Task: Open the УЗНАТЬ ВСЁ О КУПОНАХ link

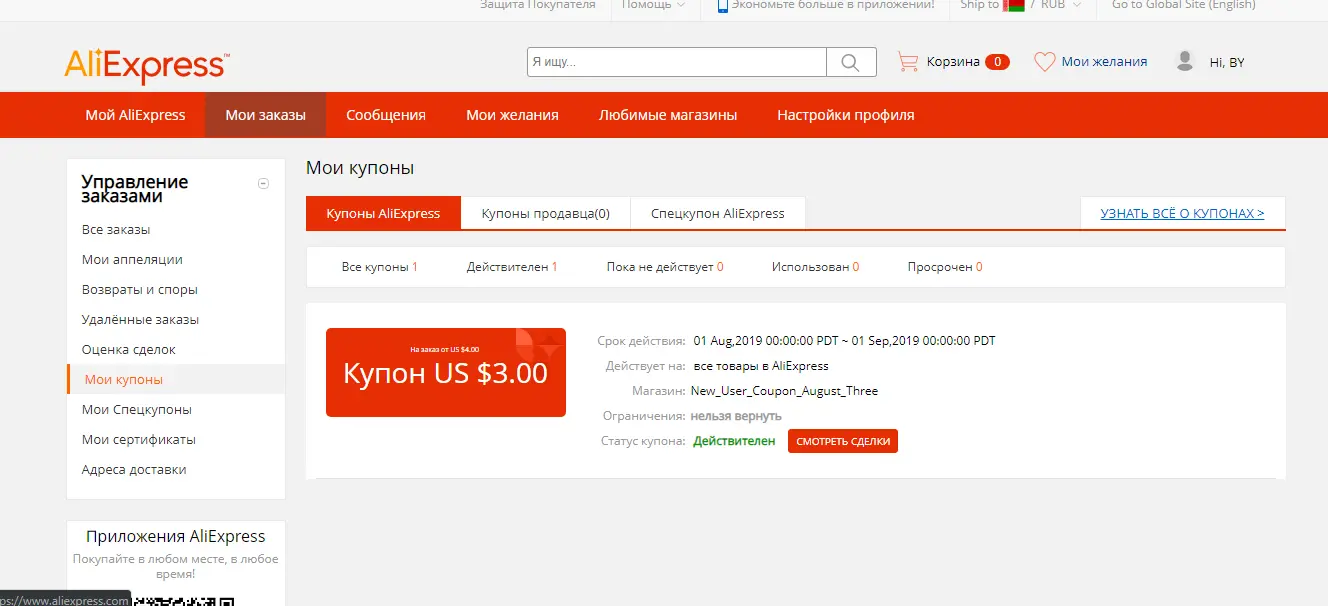Action: coord(1182,213)
